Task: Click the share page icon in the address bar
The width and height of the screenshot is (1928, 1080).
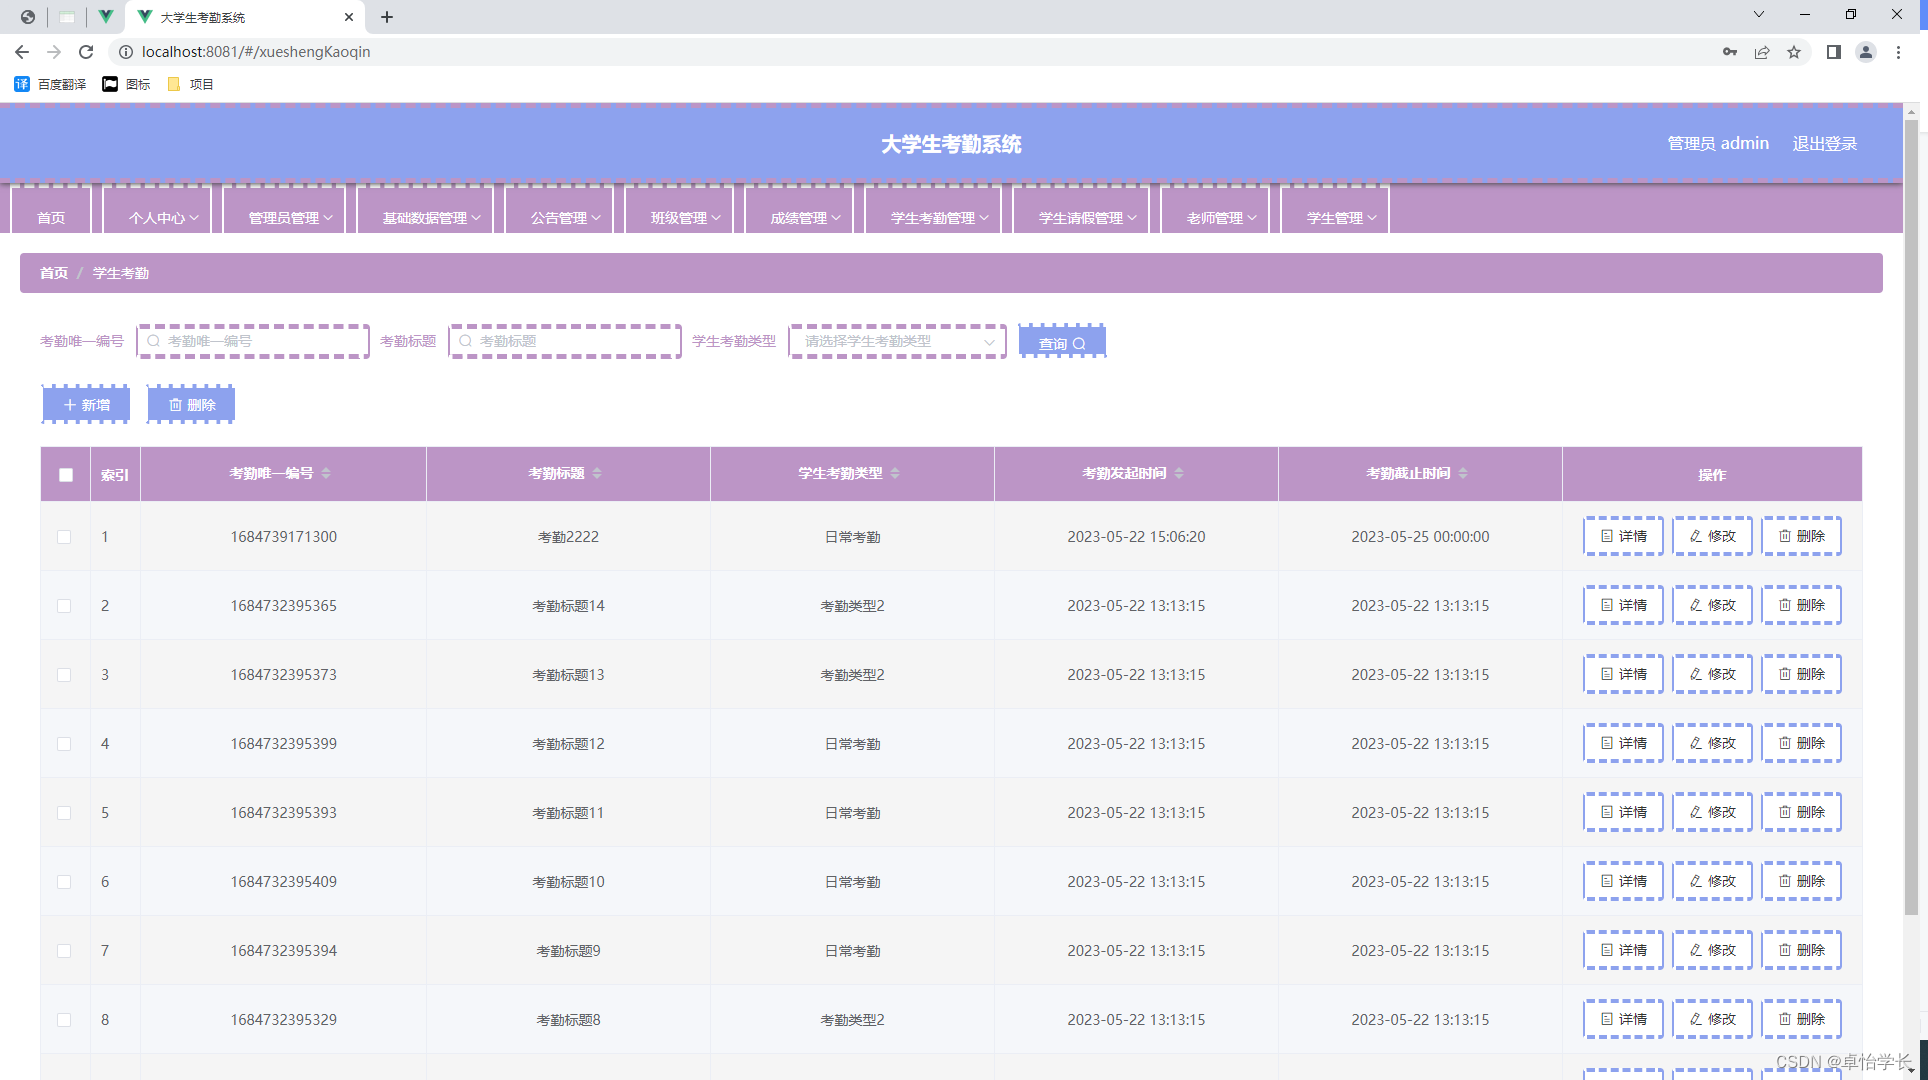Action: pos(1762,52)
